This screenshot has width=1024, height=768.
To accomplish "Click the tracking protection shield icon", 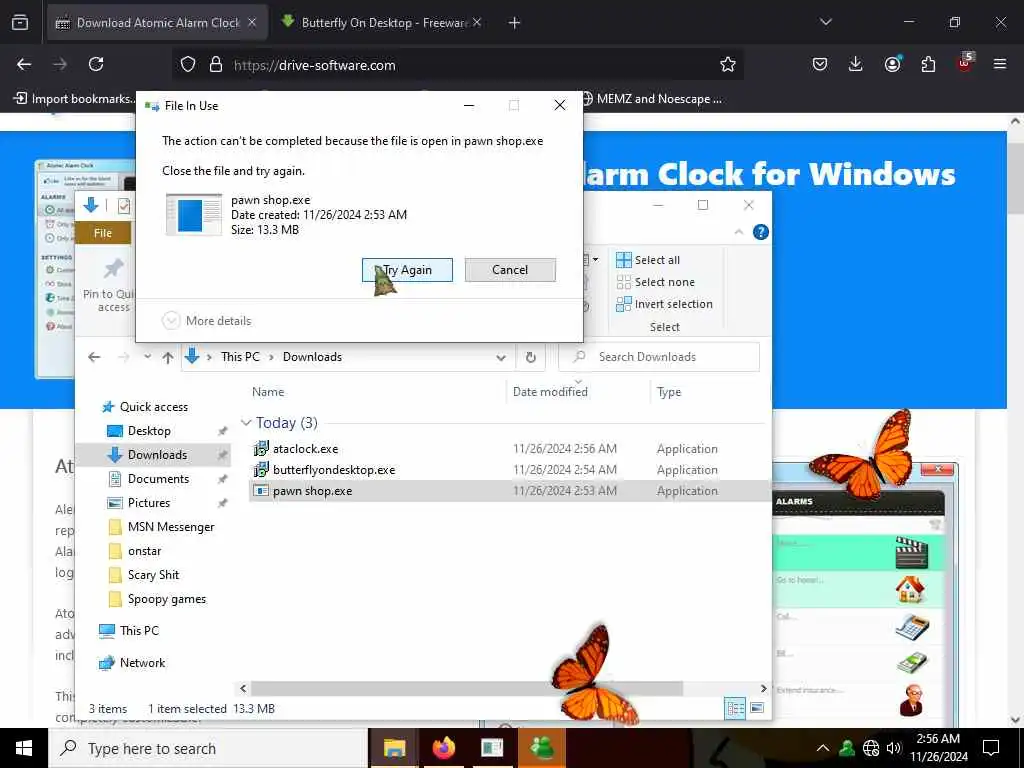I will pyautogui.click(x=188, y=65).
